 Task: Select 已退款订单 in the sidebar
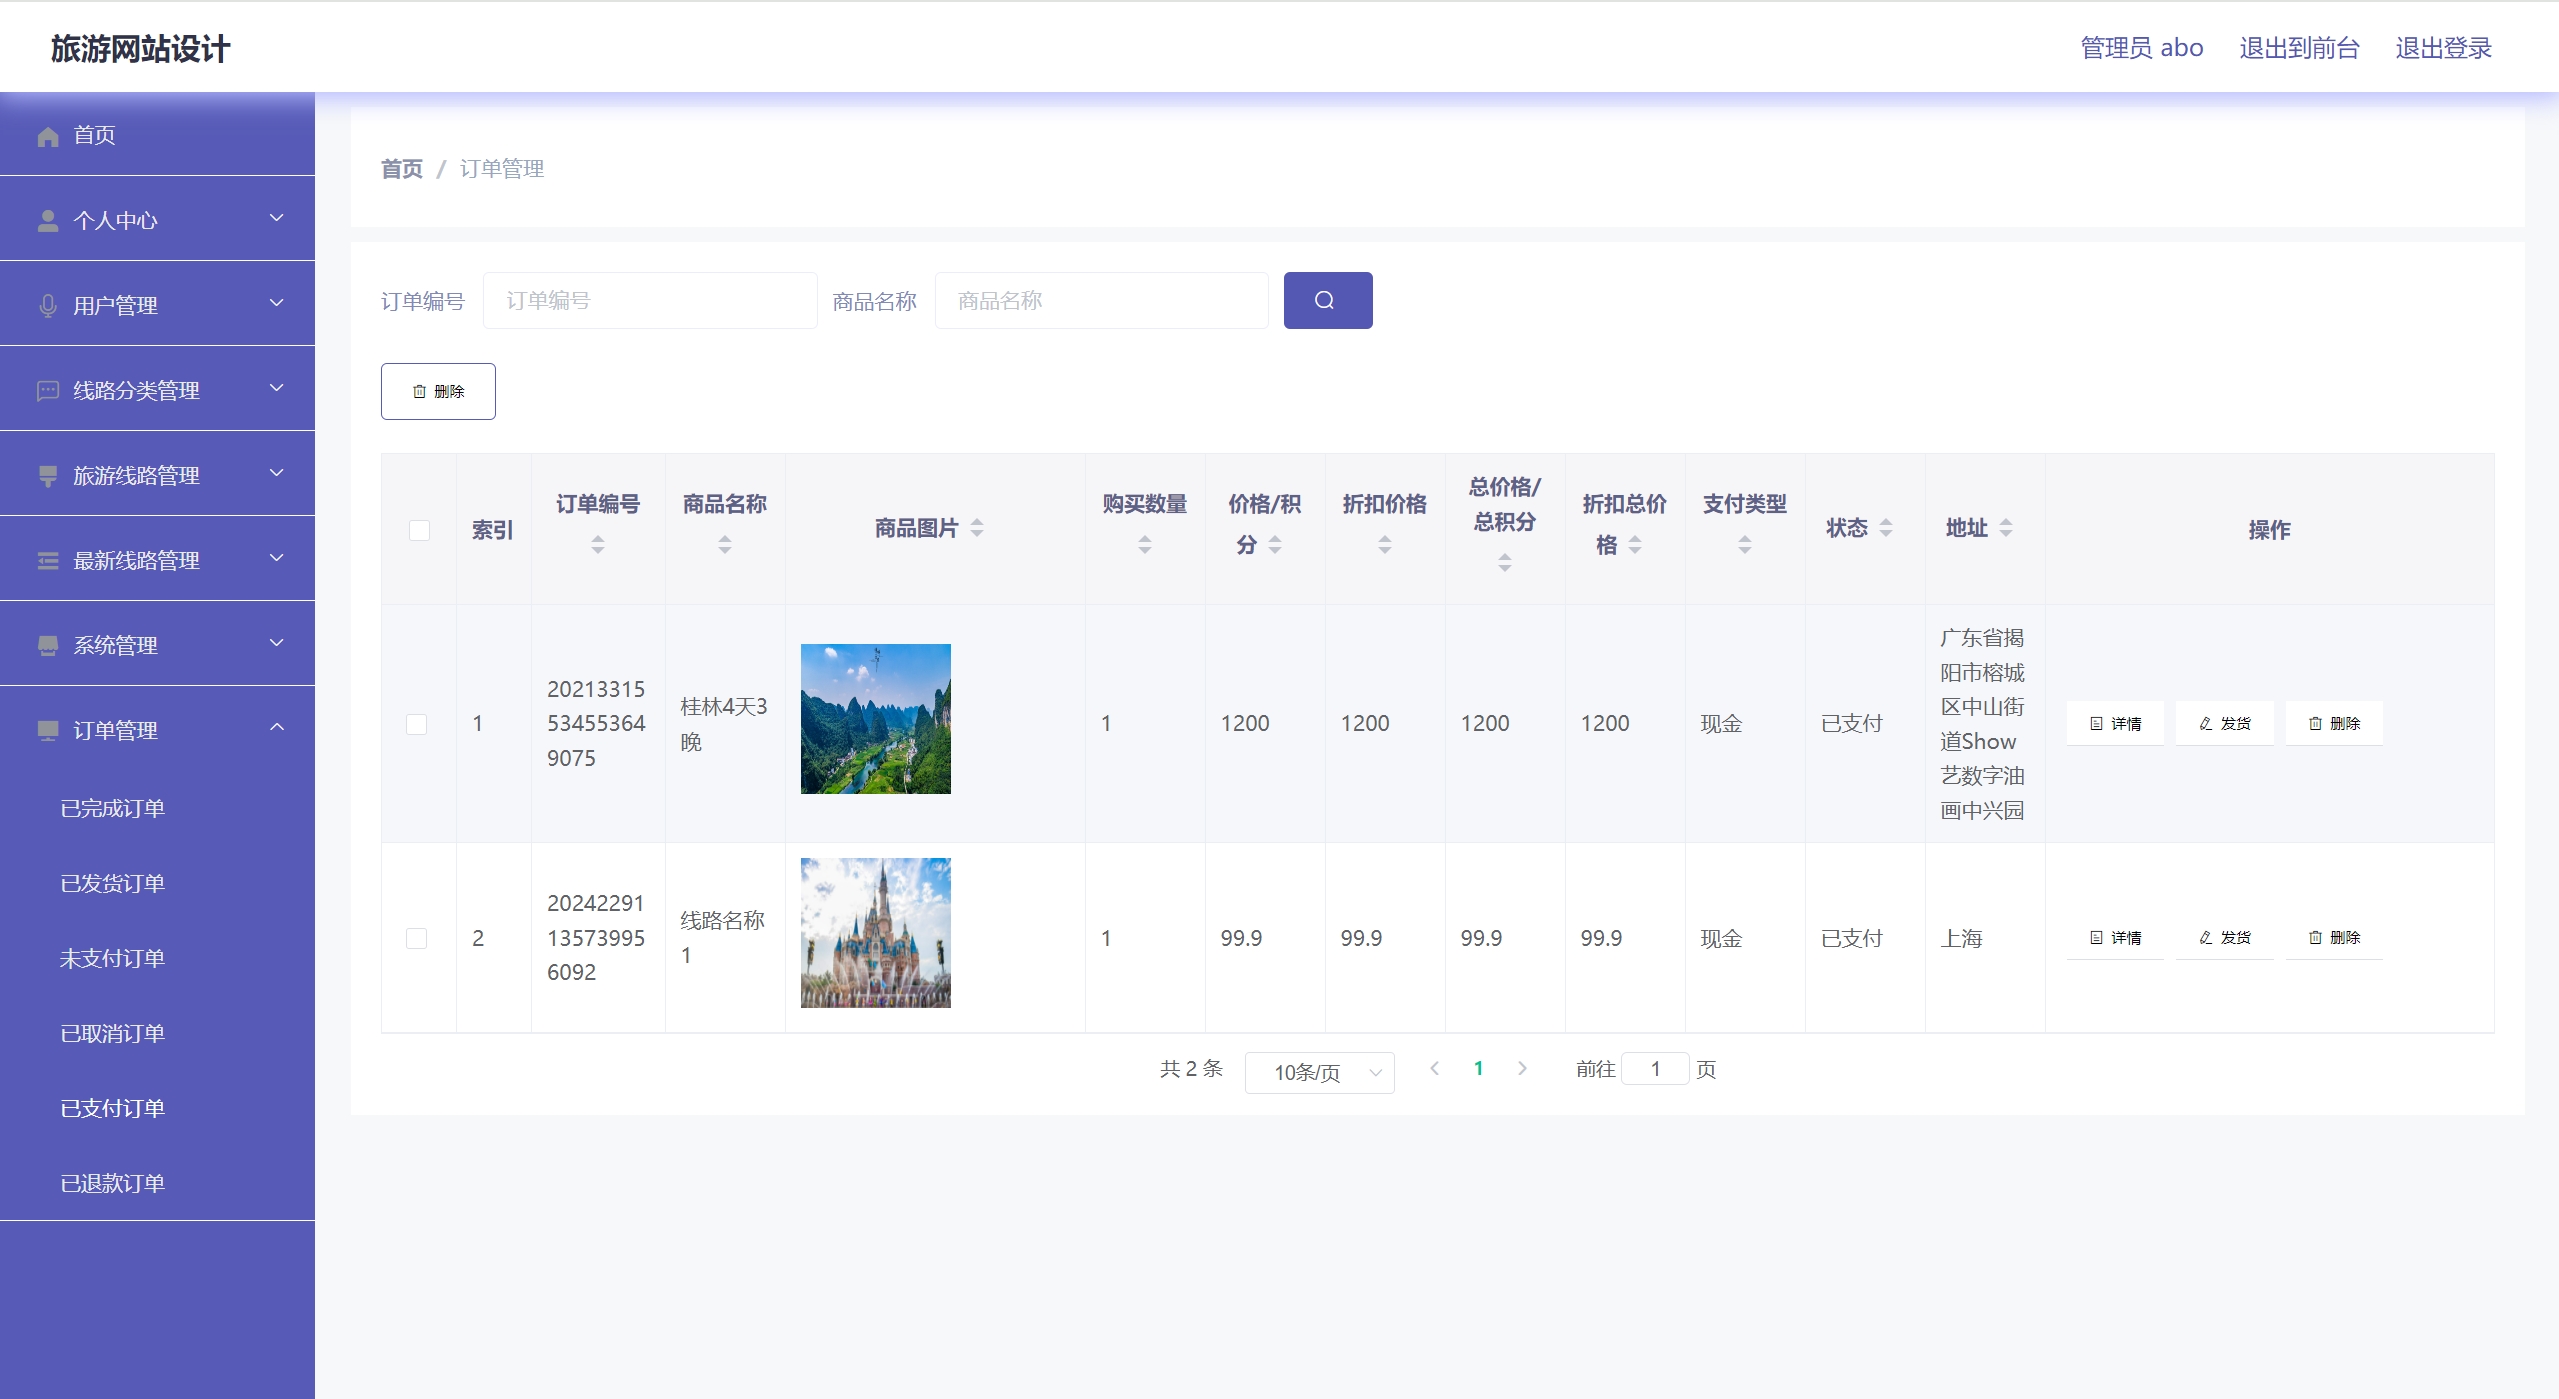[x=112, y=1183]
